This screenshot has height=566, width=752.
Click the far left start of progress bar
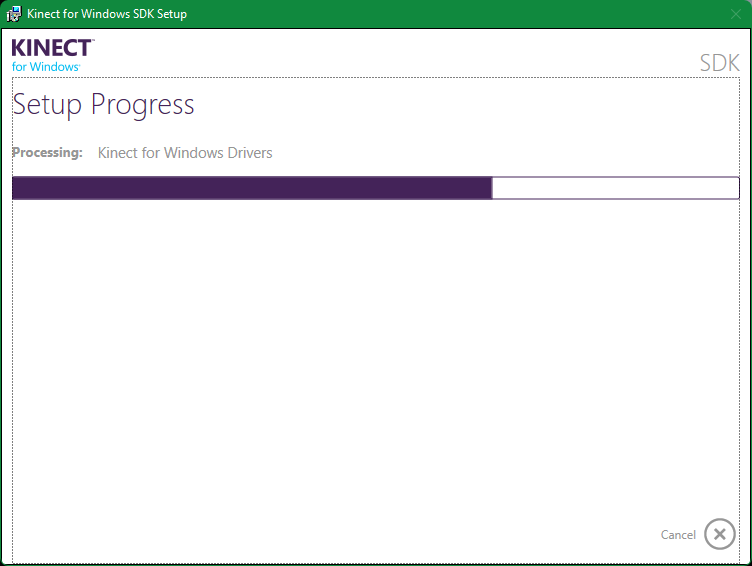point(15,188)
